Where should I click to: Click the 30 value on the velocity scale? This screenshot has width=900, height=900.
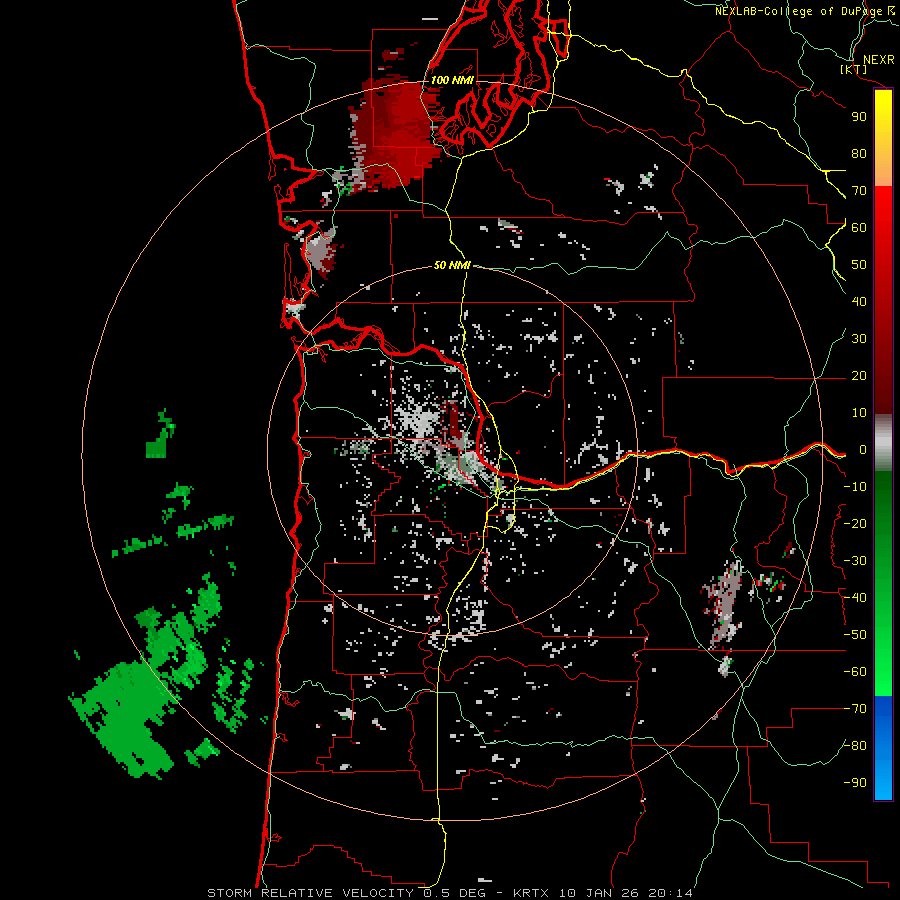(x=859, y=339)
